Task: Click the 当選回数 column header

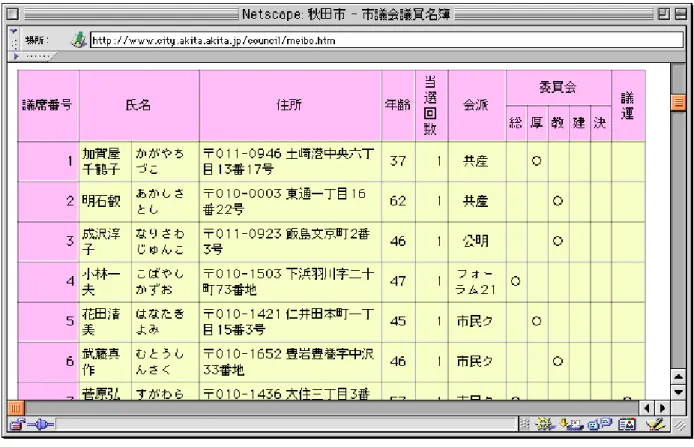Action: coord(432,105)
